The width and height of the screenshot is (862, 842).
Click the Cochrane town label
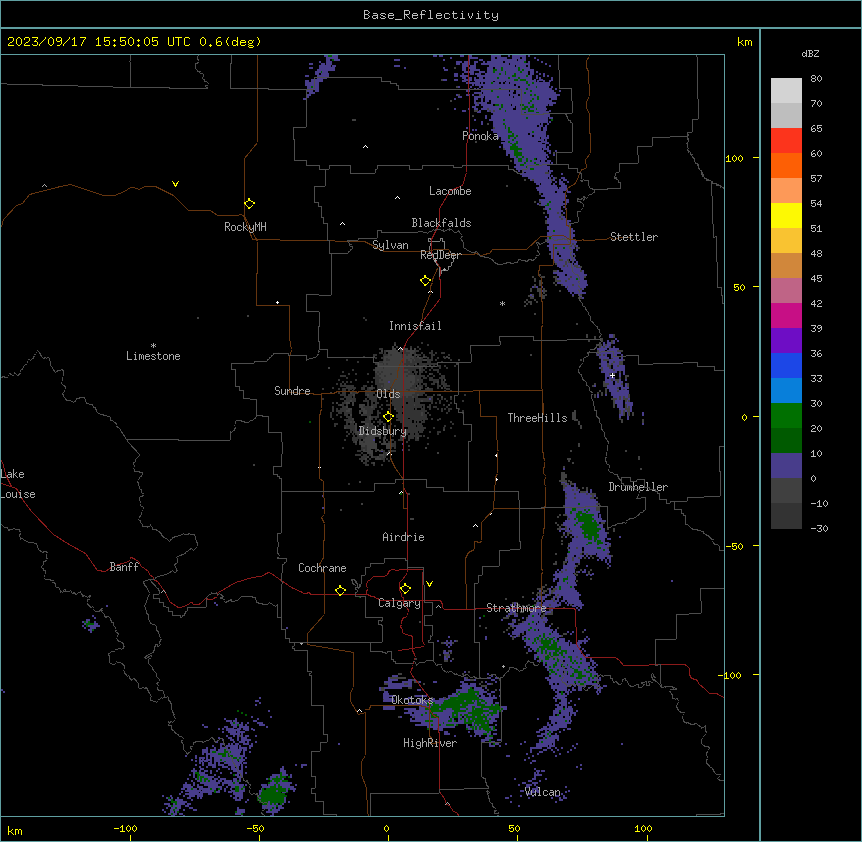(322, 568)
